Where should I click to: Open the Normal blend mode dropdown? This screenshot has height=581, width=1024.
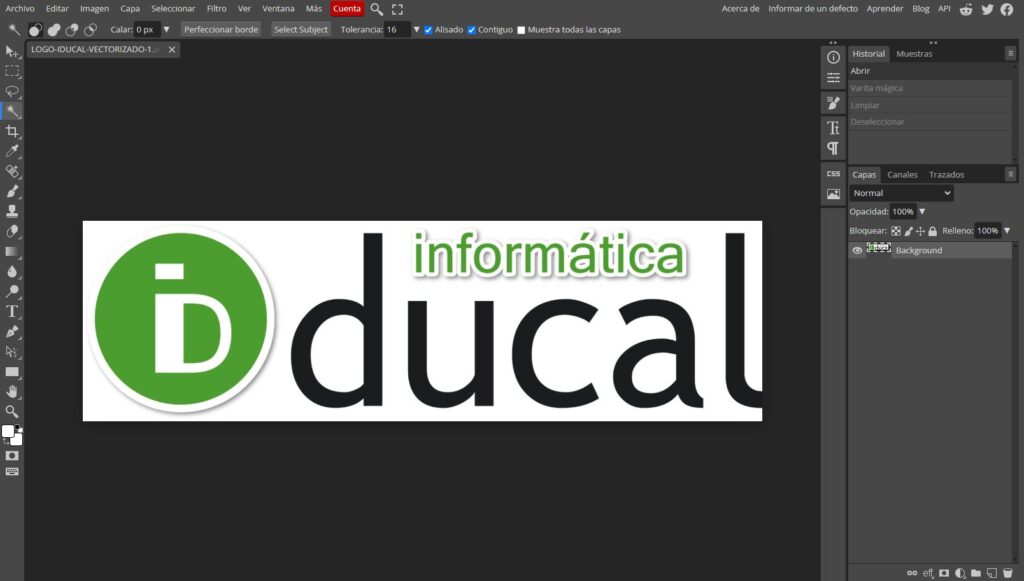click(x=901, y=193)
